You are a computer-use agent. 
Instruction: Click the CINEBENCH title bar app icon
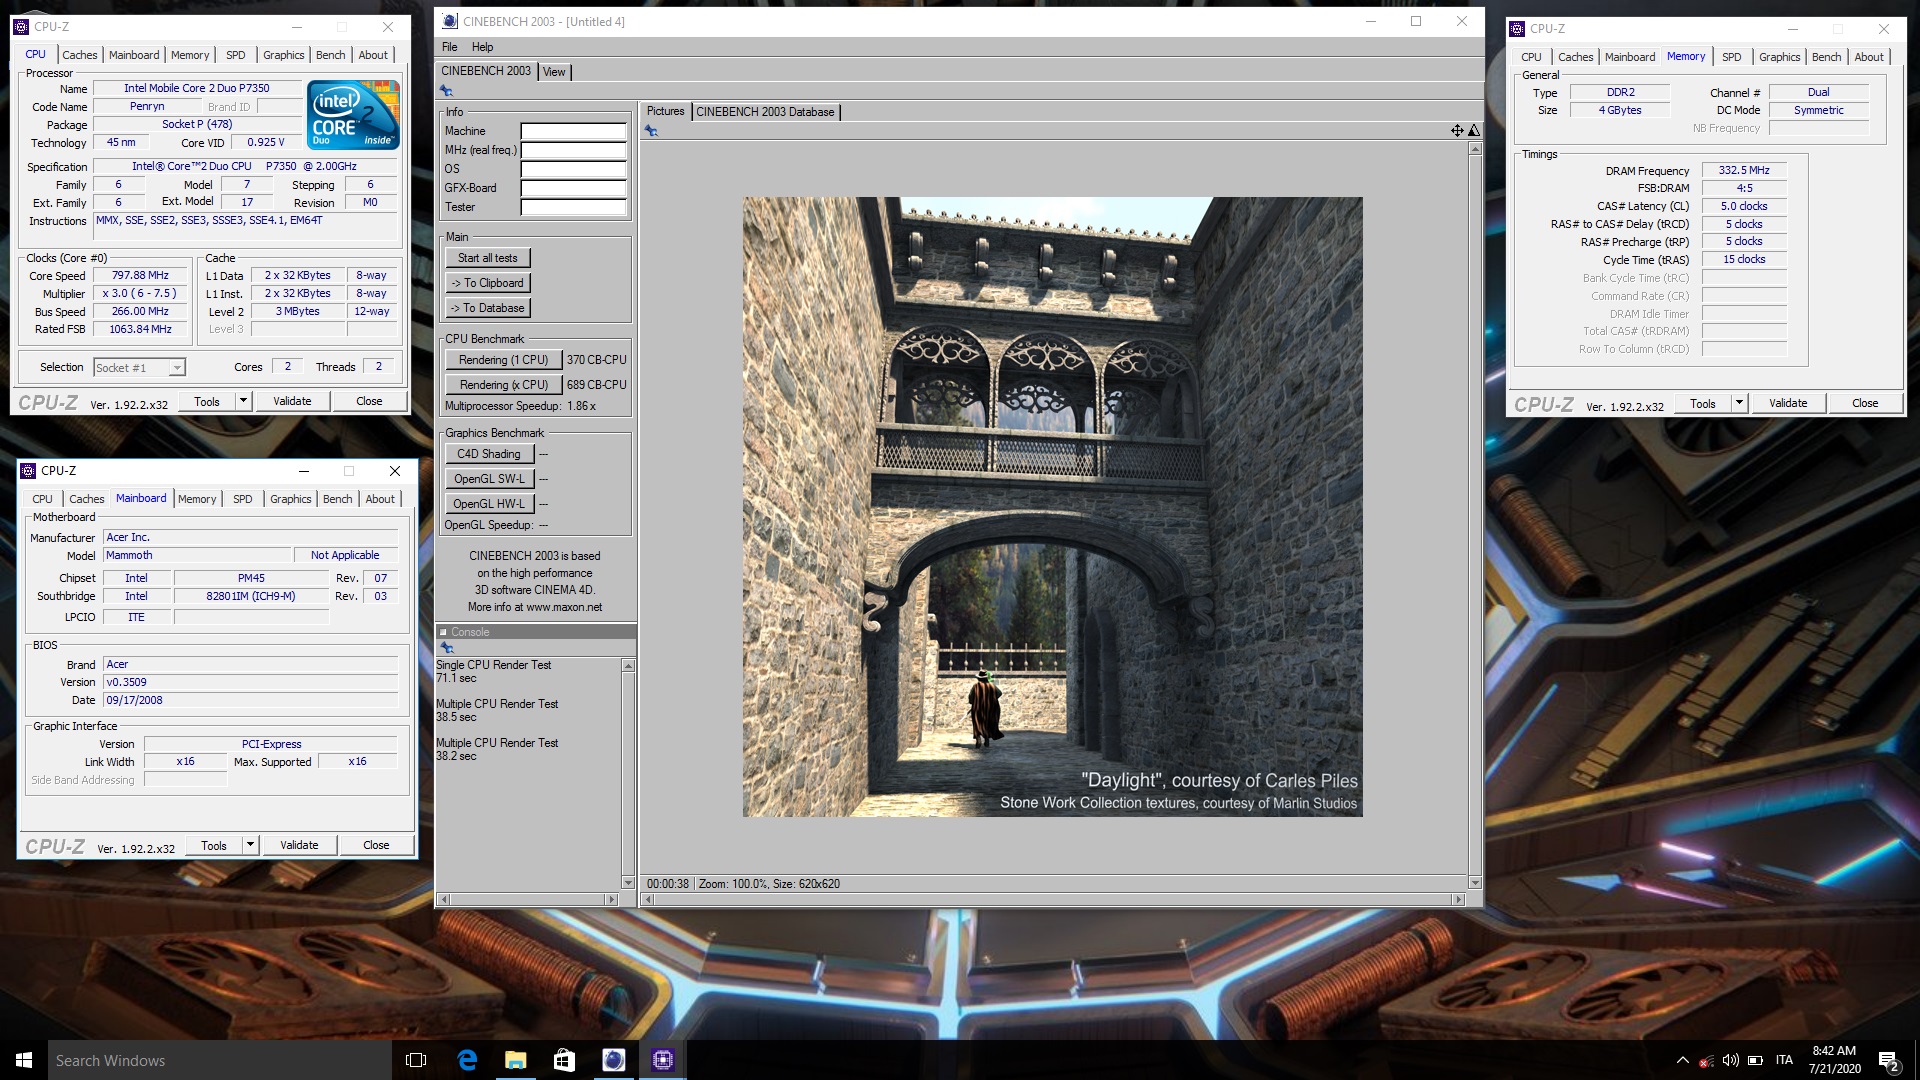click(450, 21)
